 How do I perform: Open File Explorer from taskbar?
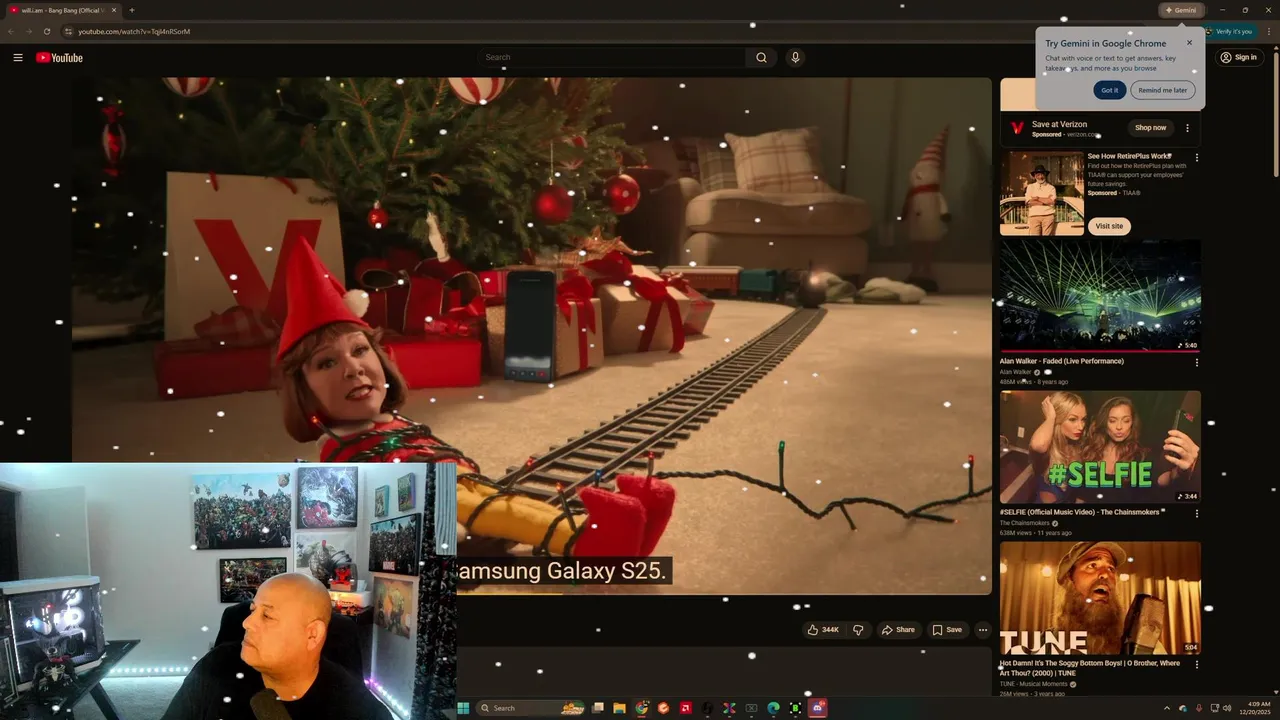pyautogui.click(x=619, y=708)
